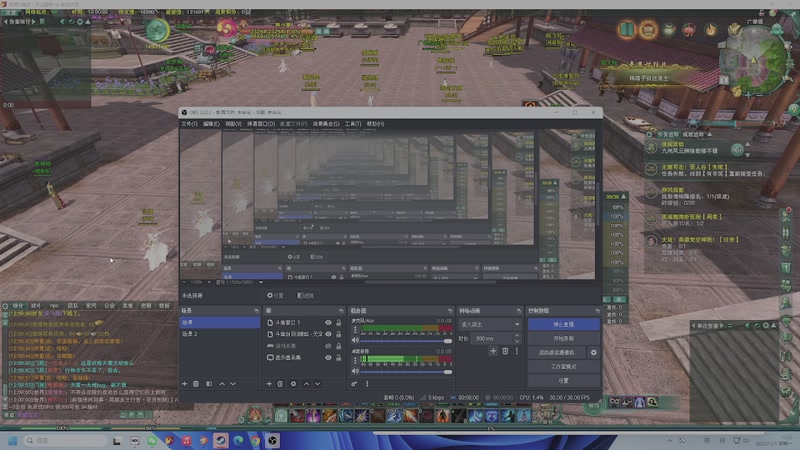Viewport: 800px width, 450px height.
Task: Increase transition duration with up arrow
Action: (x=517, y=336)
